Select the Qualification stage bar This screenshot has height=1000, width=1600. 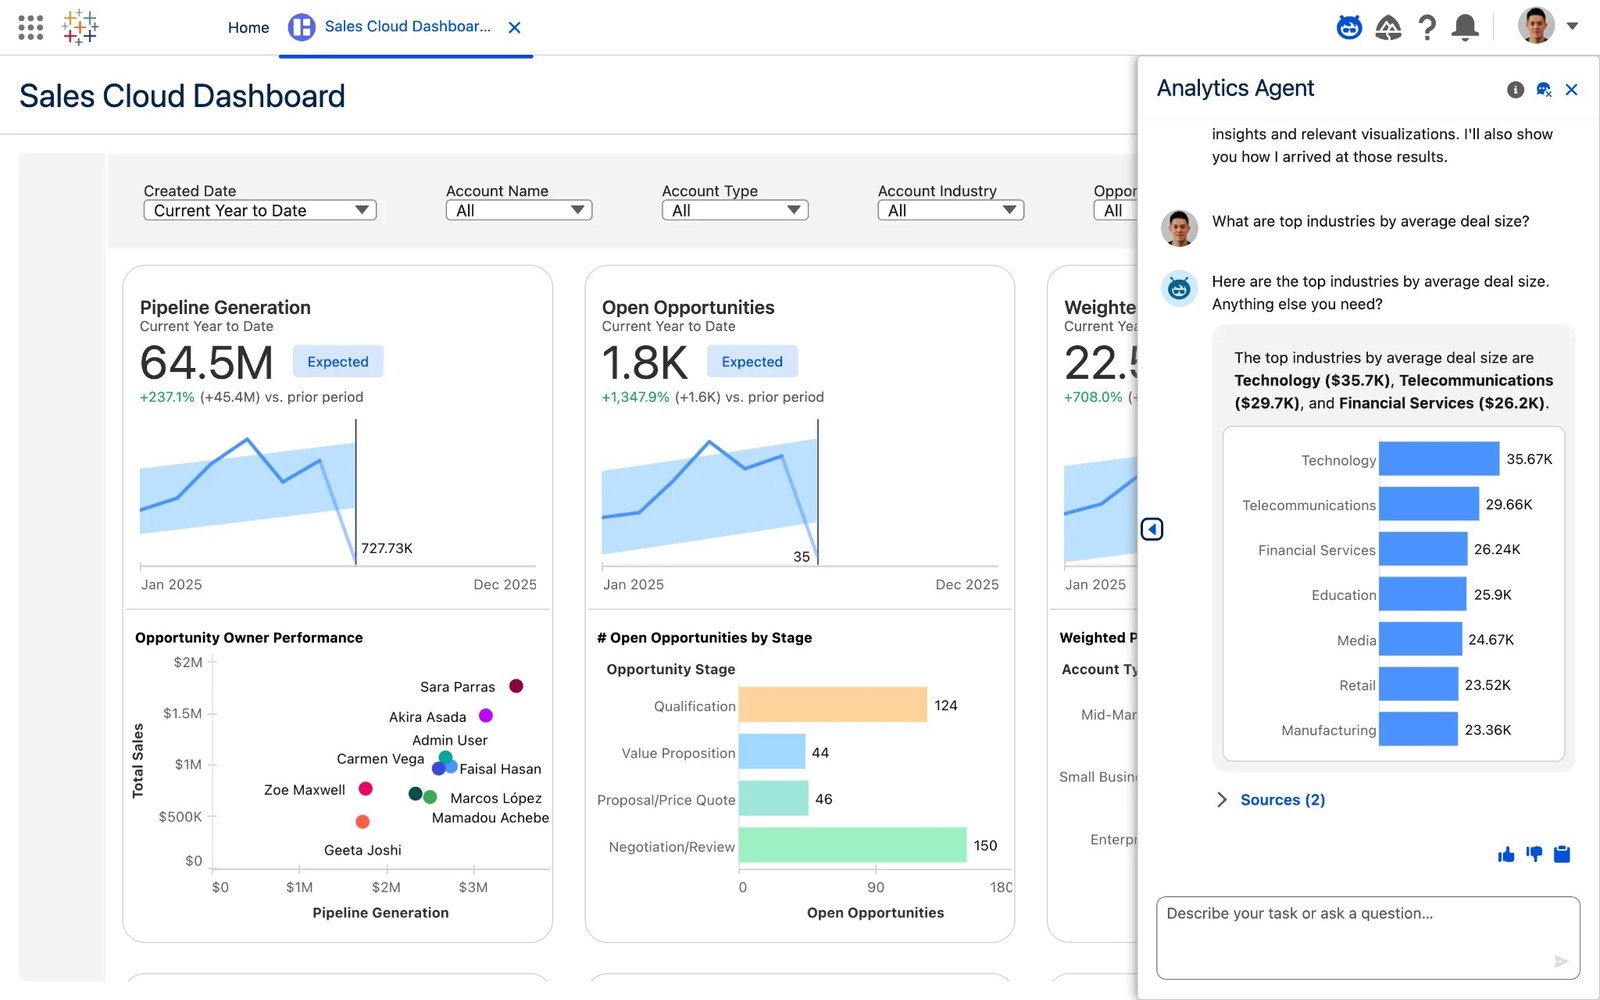pos(833,705)
